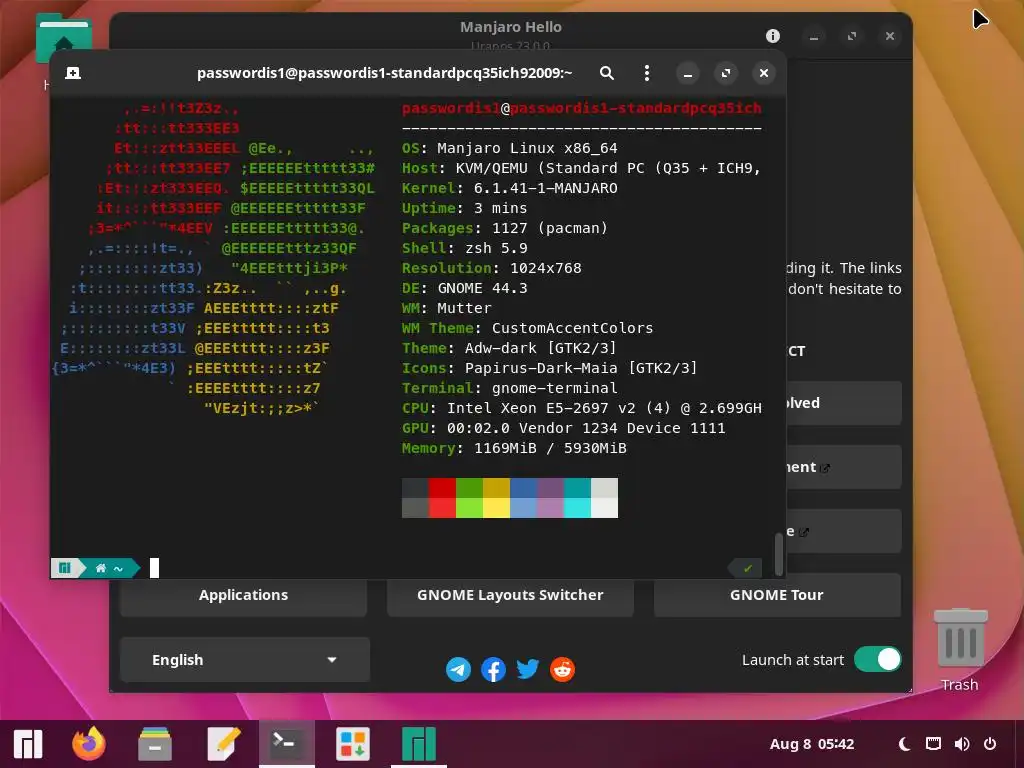This screenshot has height=768, width=1024.
Task: Open new tab in terminal
Action: 73,73
